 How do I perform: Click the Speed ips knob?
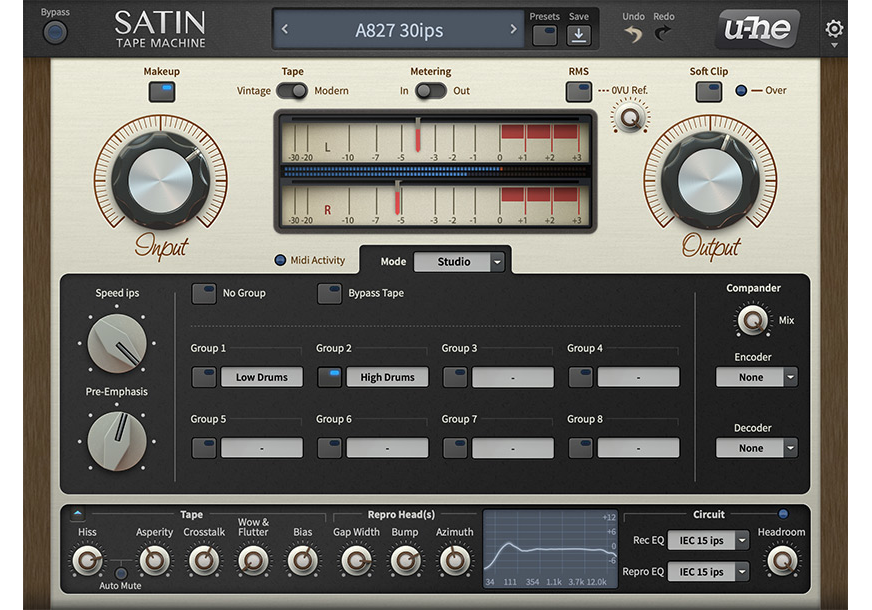pyautogui.click(x=117, y=344)
